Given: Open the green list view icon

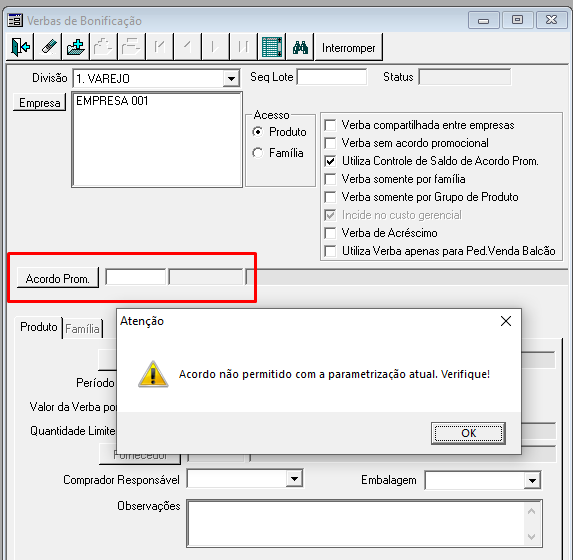Looking at the screenshot, I should 272,47.
